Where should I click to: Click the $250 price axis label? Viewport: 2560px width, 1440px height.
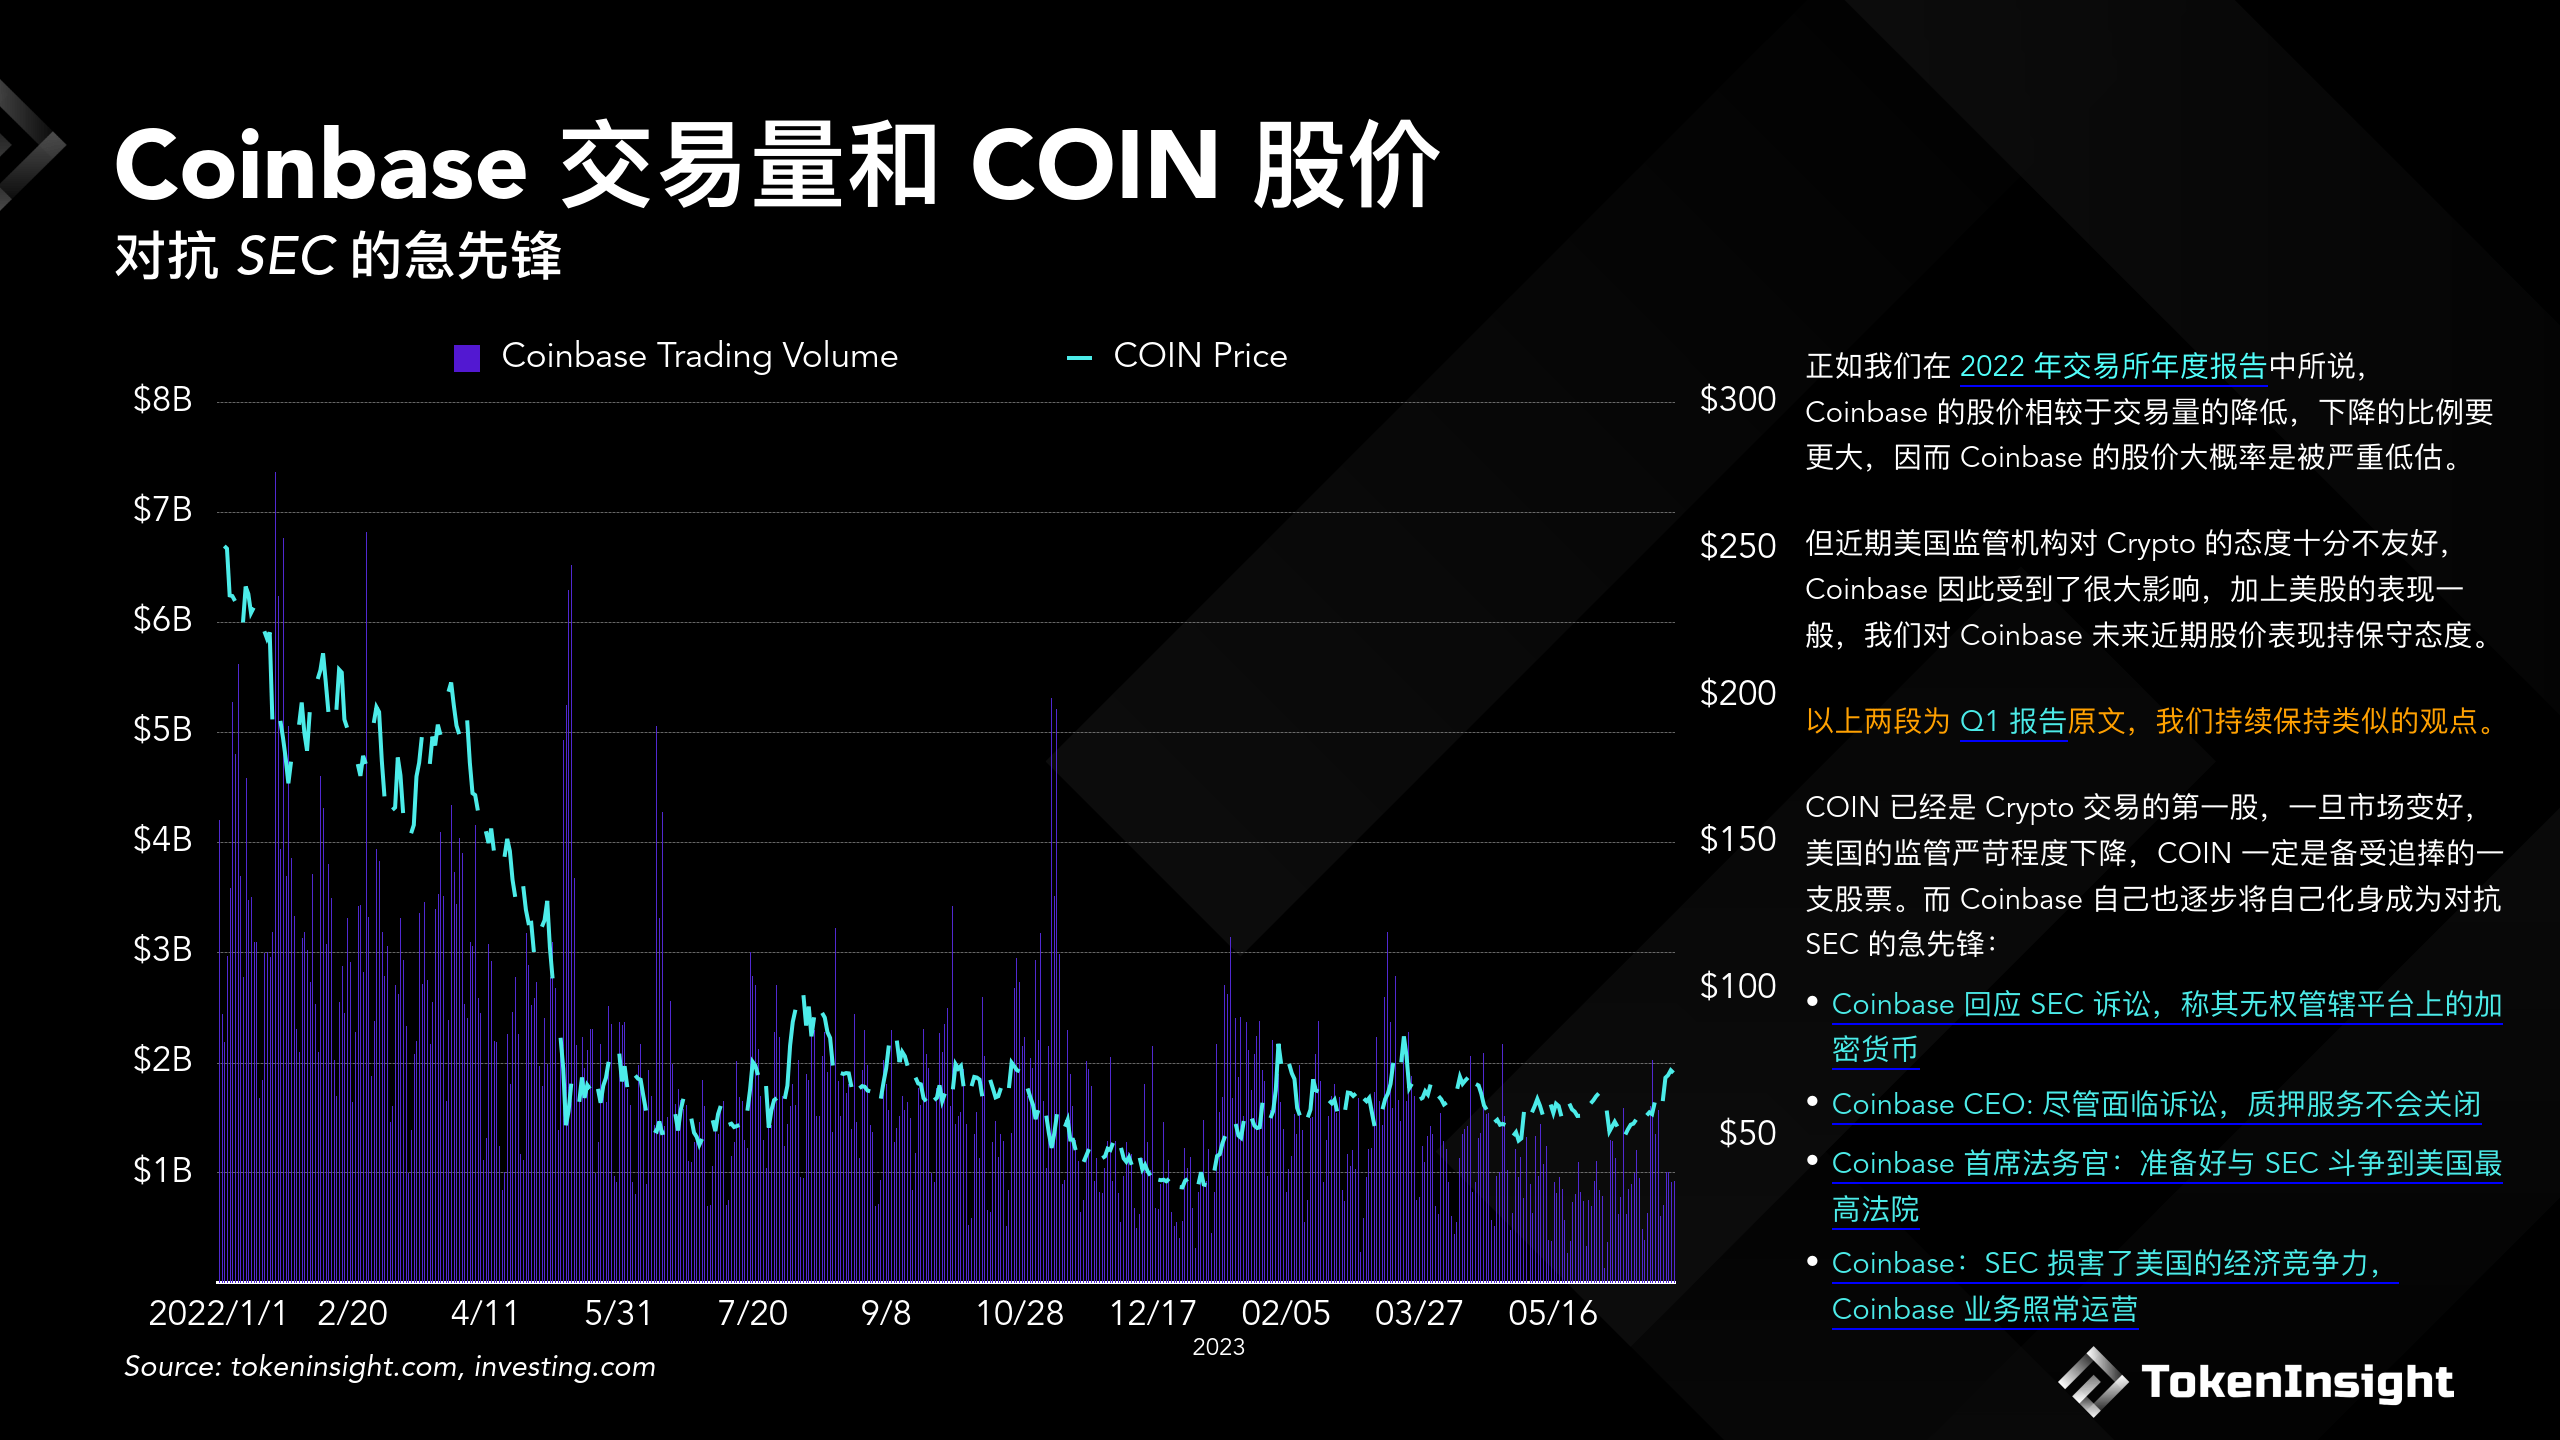click(1738, 547)
